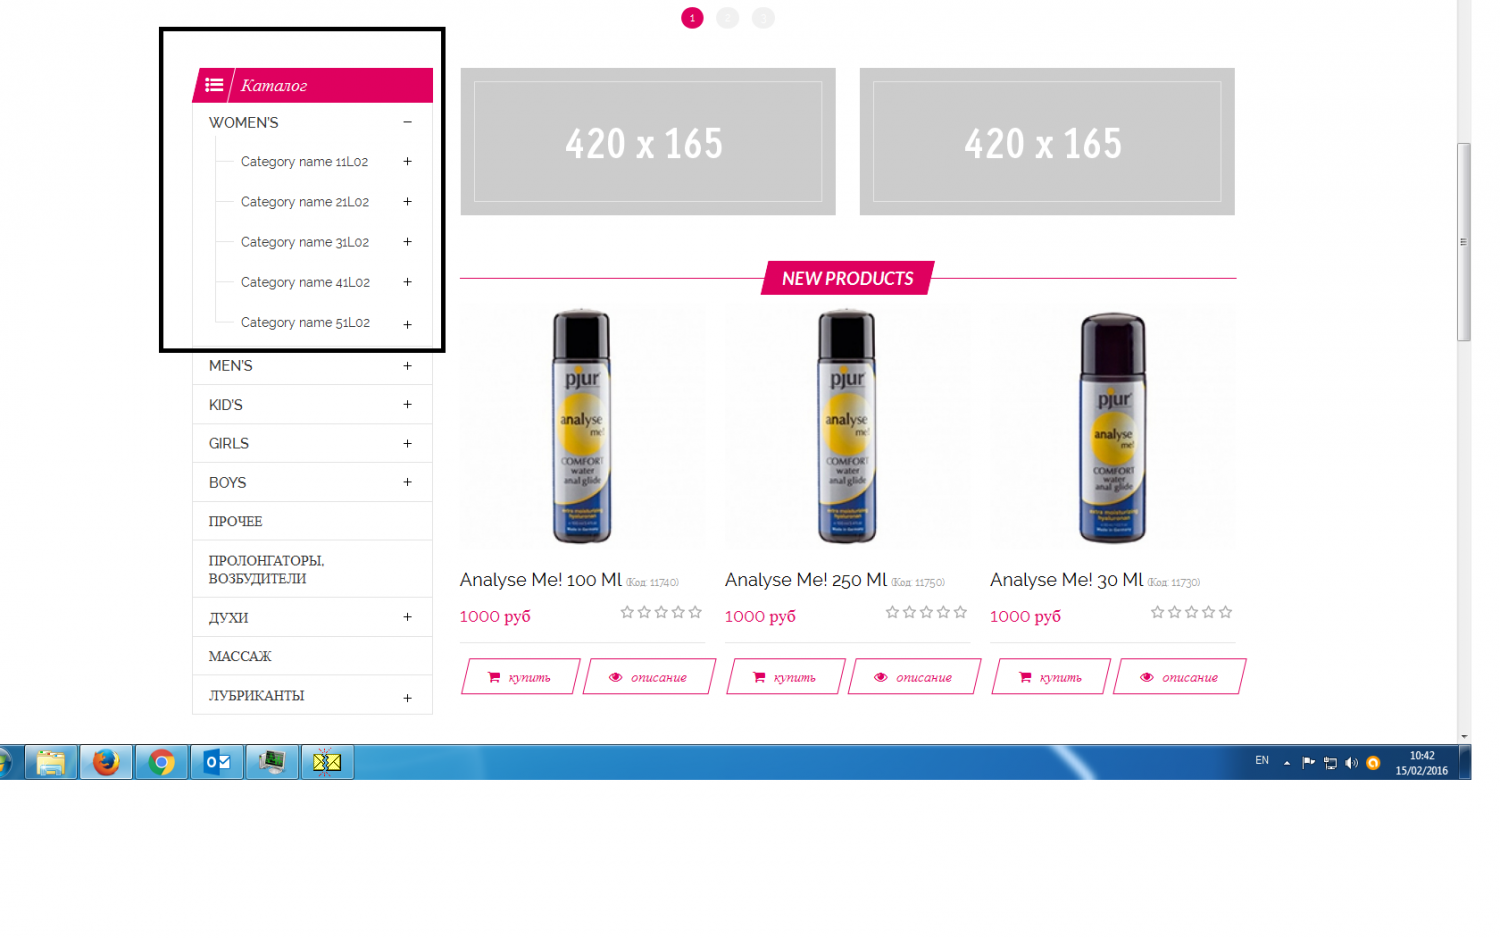
Task: Click the network icon in system tray
Action: (x=1330, y=763)
